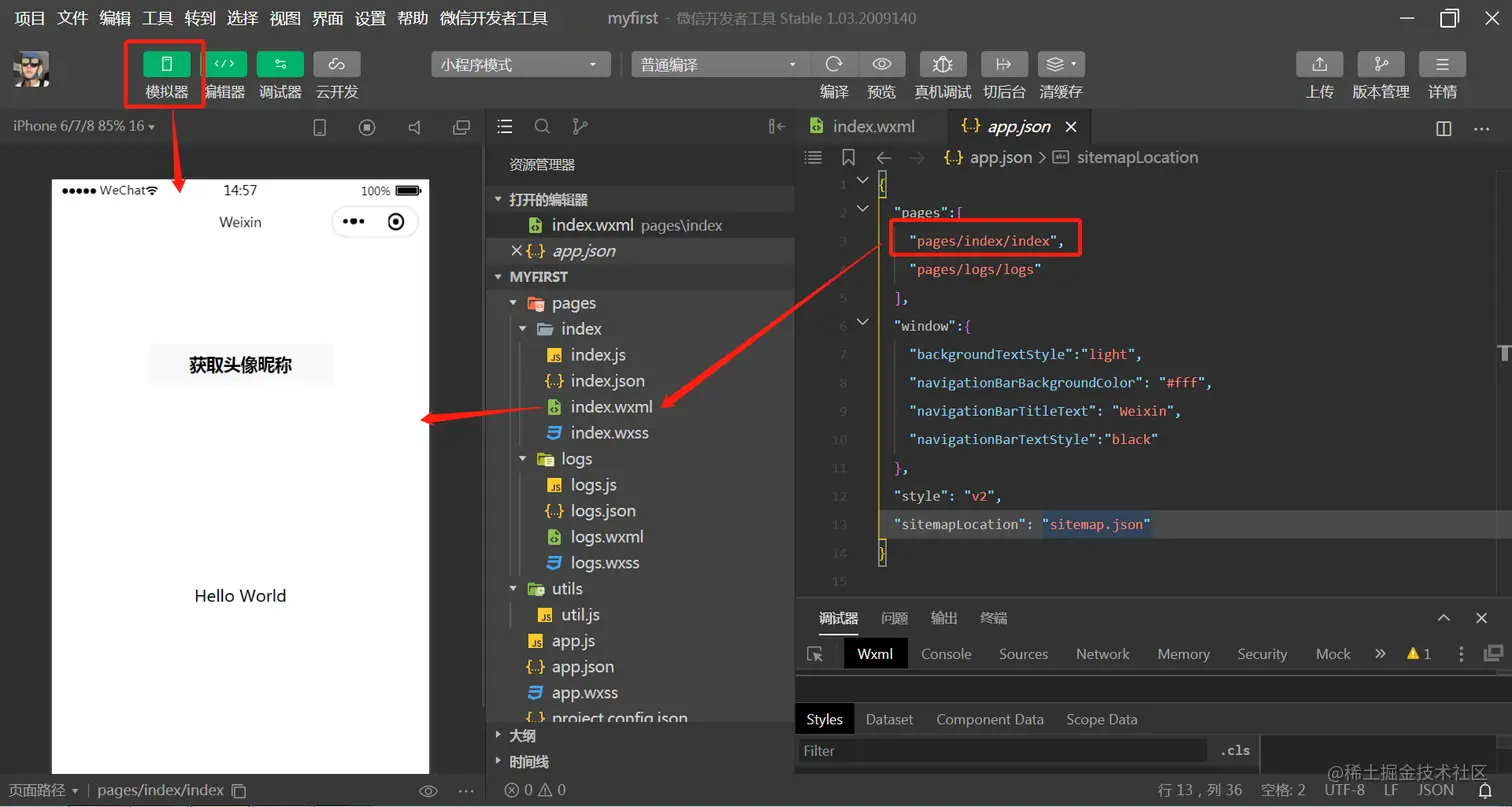Click the element inspector arrow icon

[816, 654]
